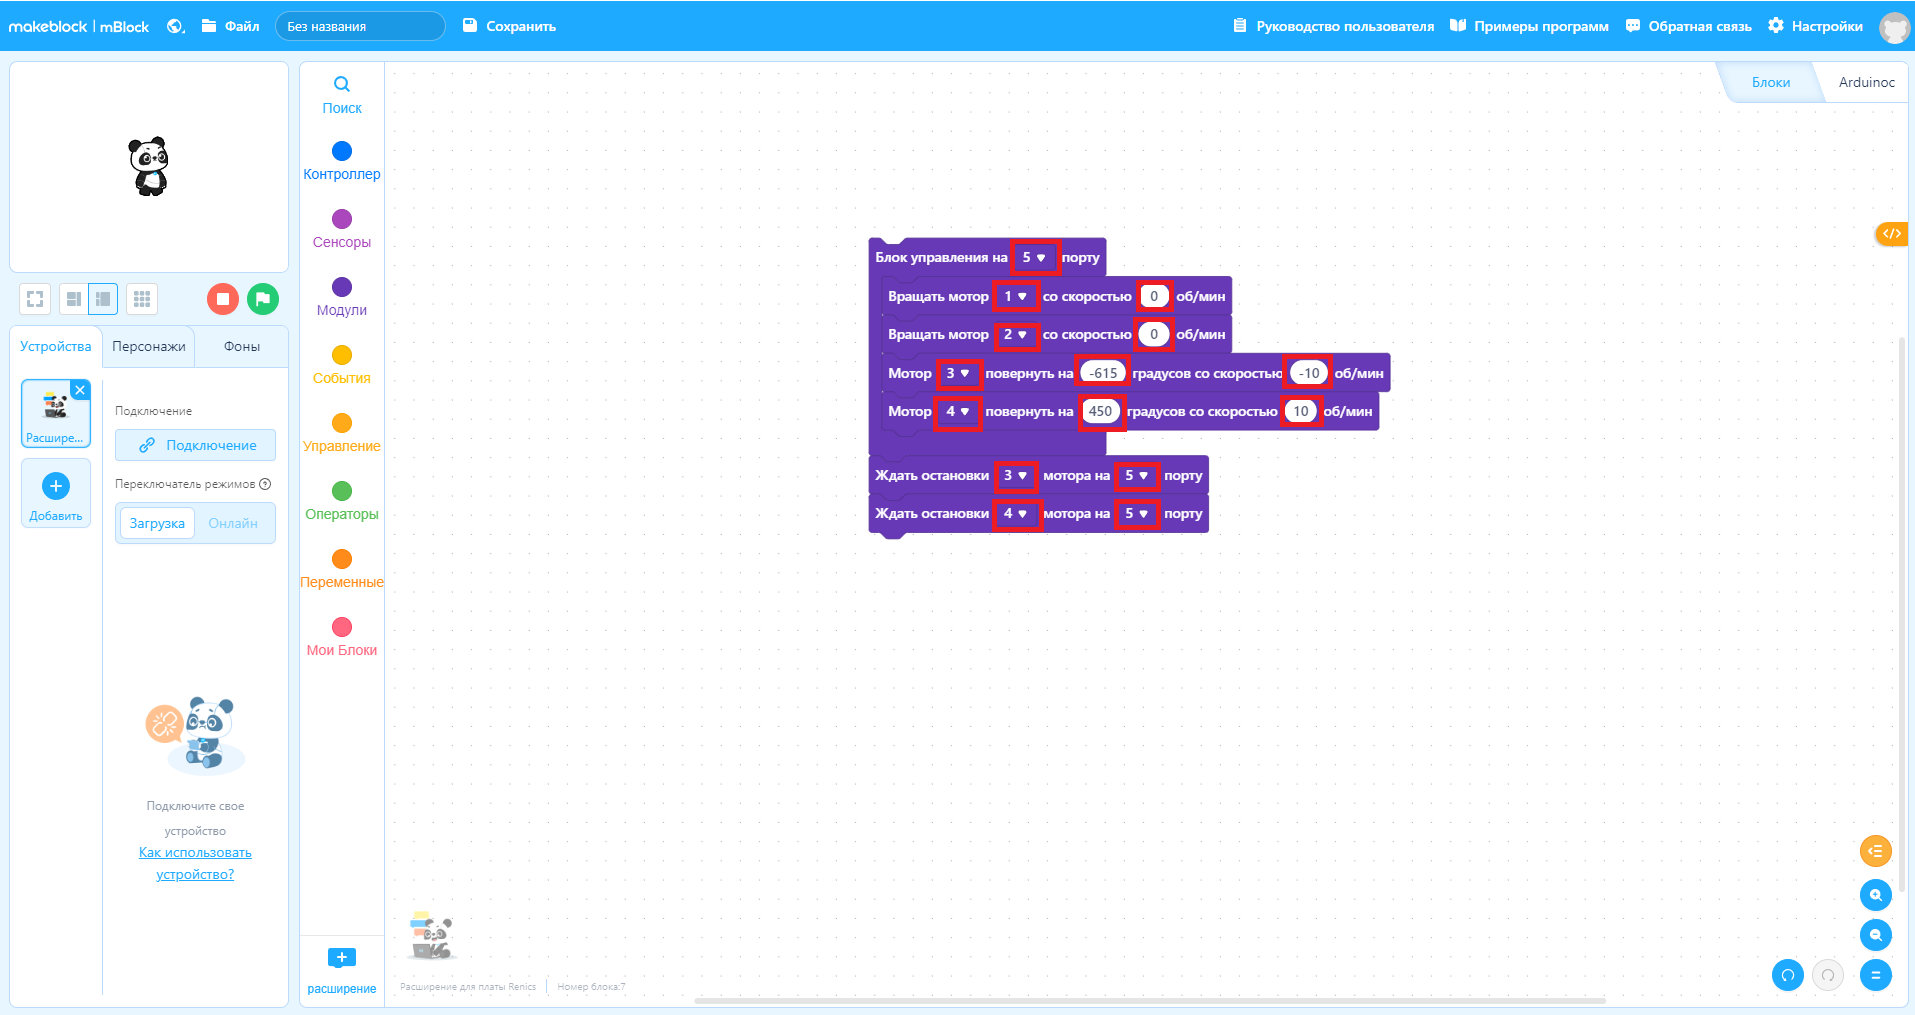Click the blue undo arrow icon
This screenshot has width=1915, height=1015.
click(x=1787, y=975)
